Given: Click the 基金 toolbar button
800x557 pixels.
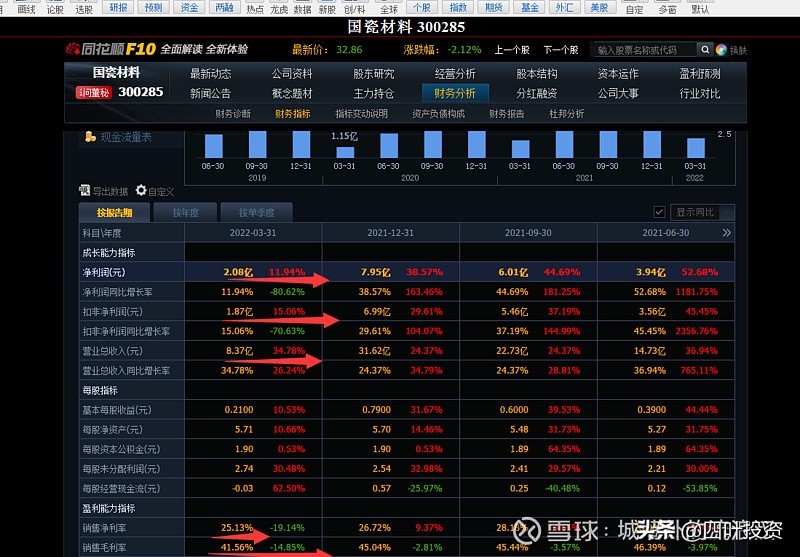Looking at the screenshot, I should click(529, 7).
